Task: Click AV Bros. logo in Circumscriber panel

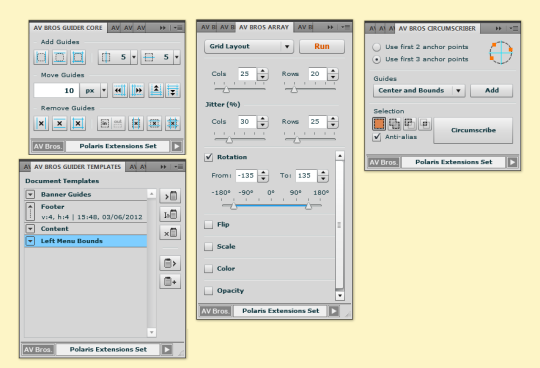Action: [x=383, y=162]
